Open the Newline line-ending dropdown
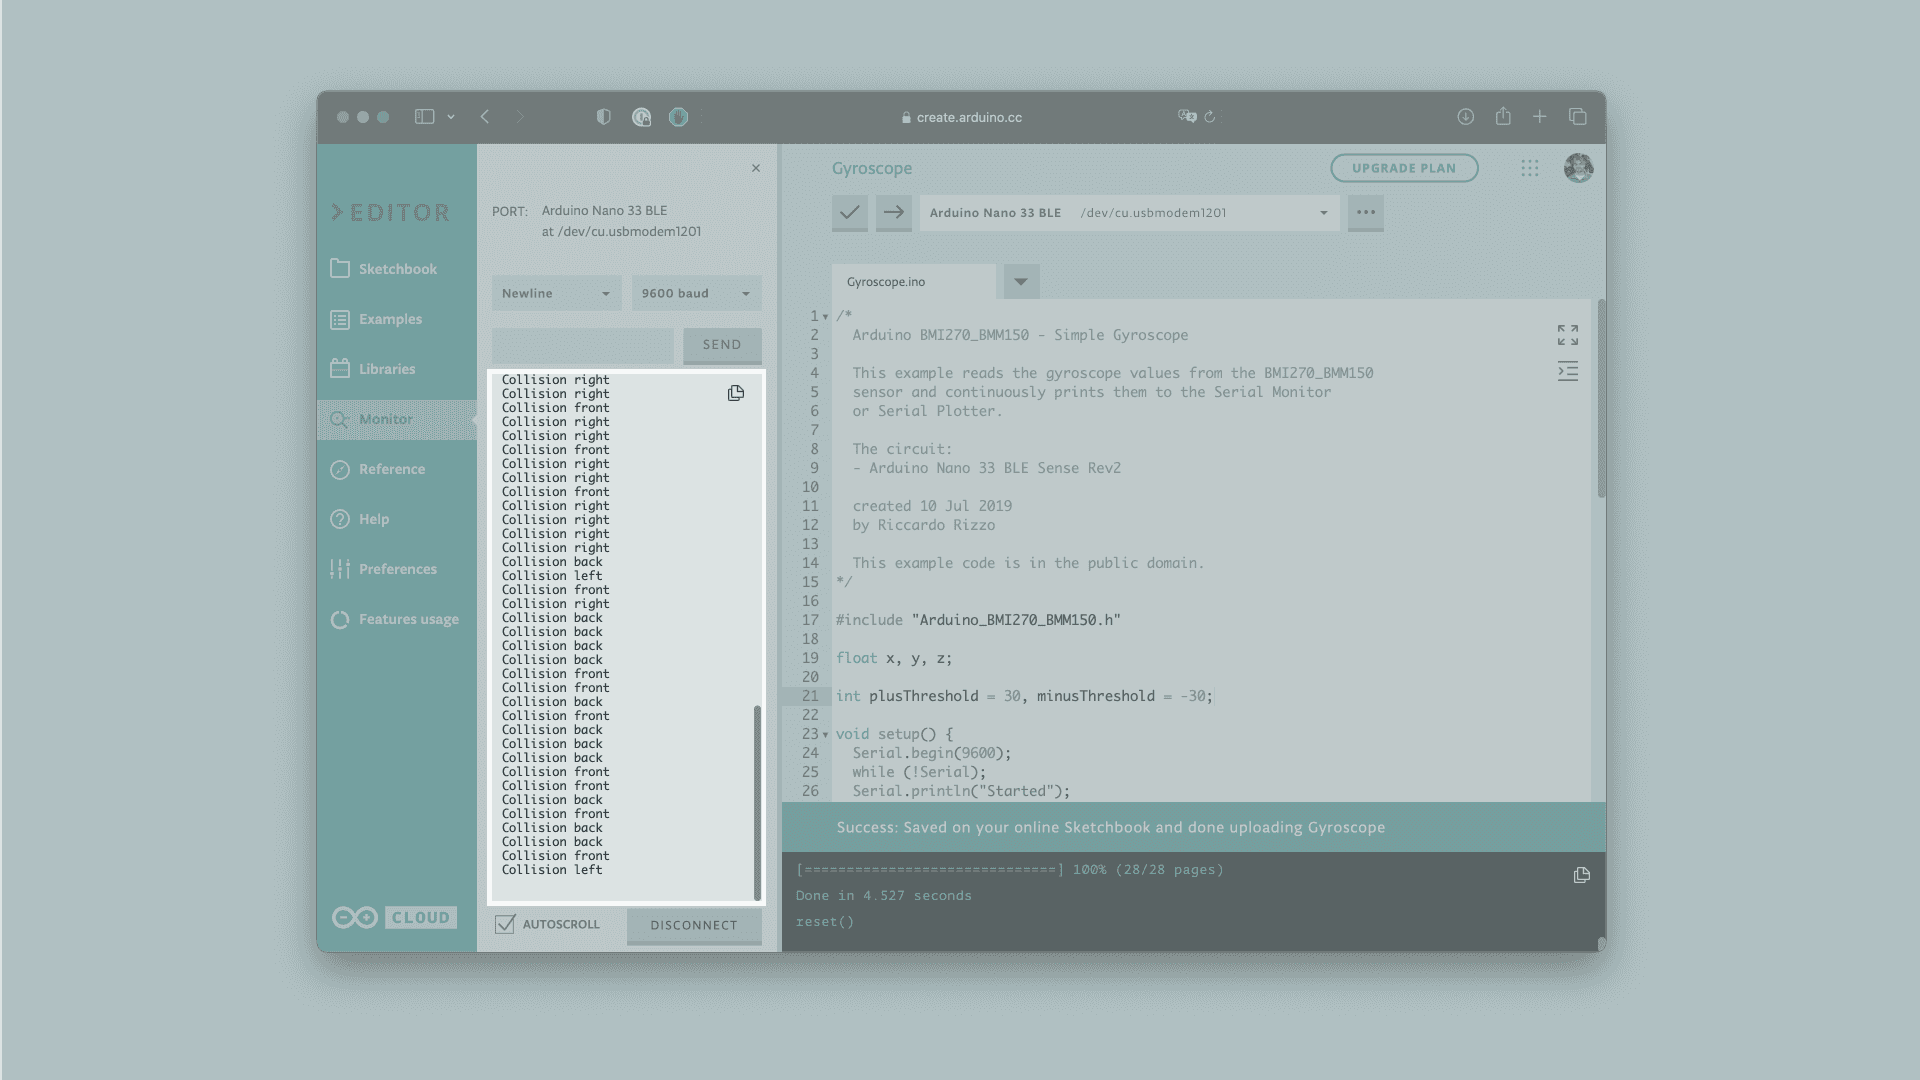Image resolution: width=1920 pixels, height=1080 pixels. (x=556, y=293)
